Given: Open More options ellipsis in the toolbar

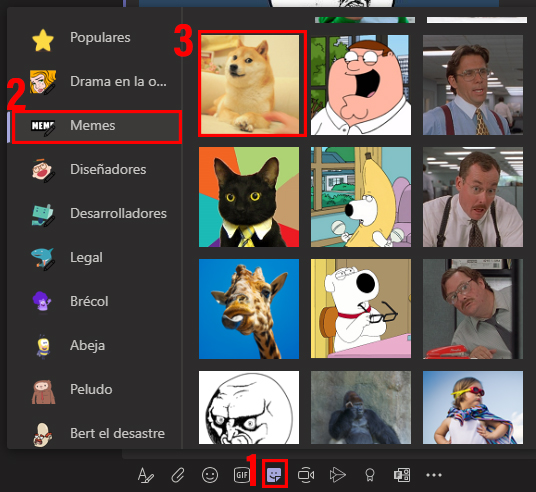Looking at the screenshot, I should point(434,475).
